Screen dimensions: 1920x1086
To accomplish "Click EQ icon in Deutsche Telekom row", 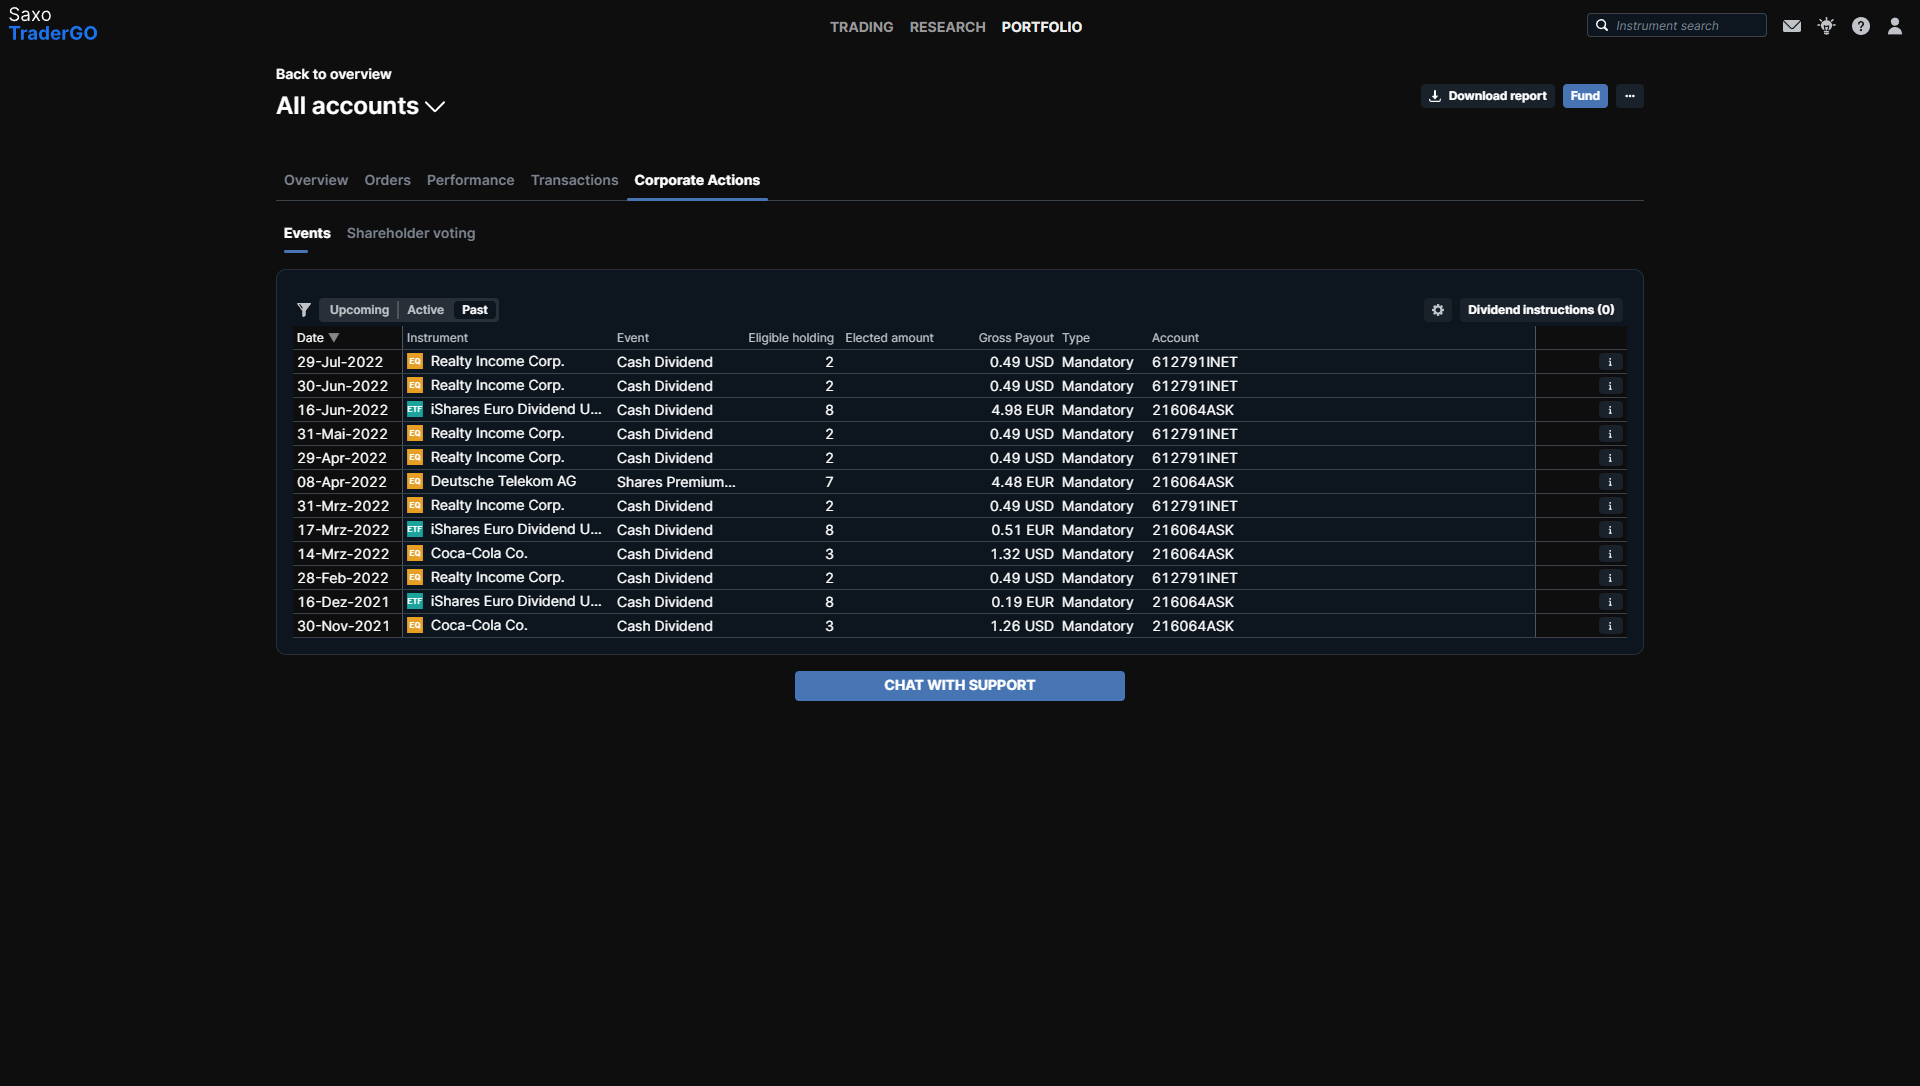I will point(415,481).
